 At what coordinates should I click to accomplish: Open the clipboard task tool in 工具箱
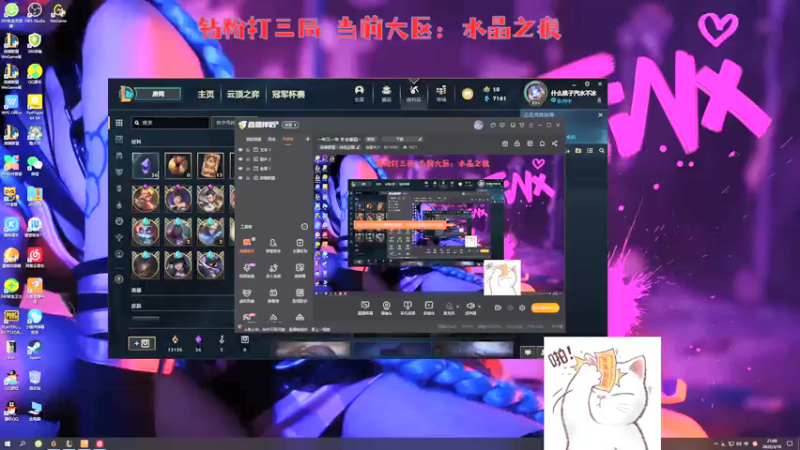coord(299,243)
